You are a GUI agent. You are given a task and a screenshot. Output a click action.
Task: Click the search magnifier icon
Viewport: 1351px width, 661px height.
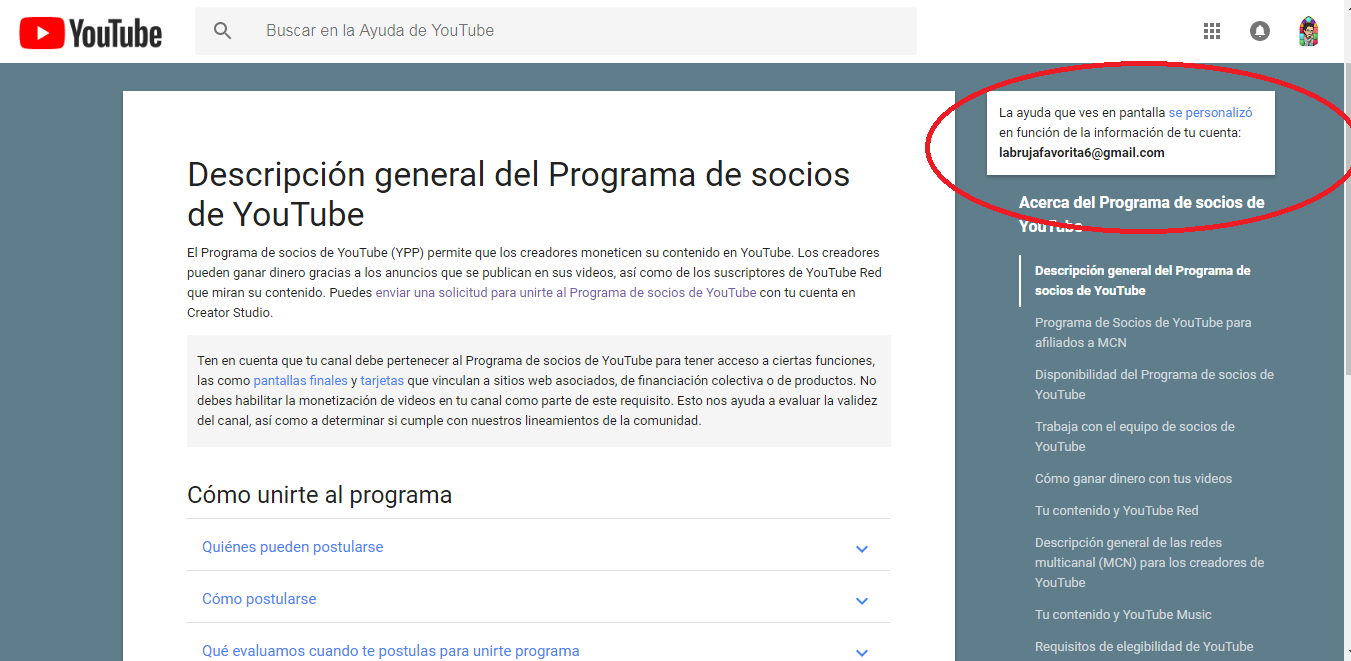point(223,31)
